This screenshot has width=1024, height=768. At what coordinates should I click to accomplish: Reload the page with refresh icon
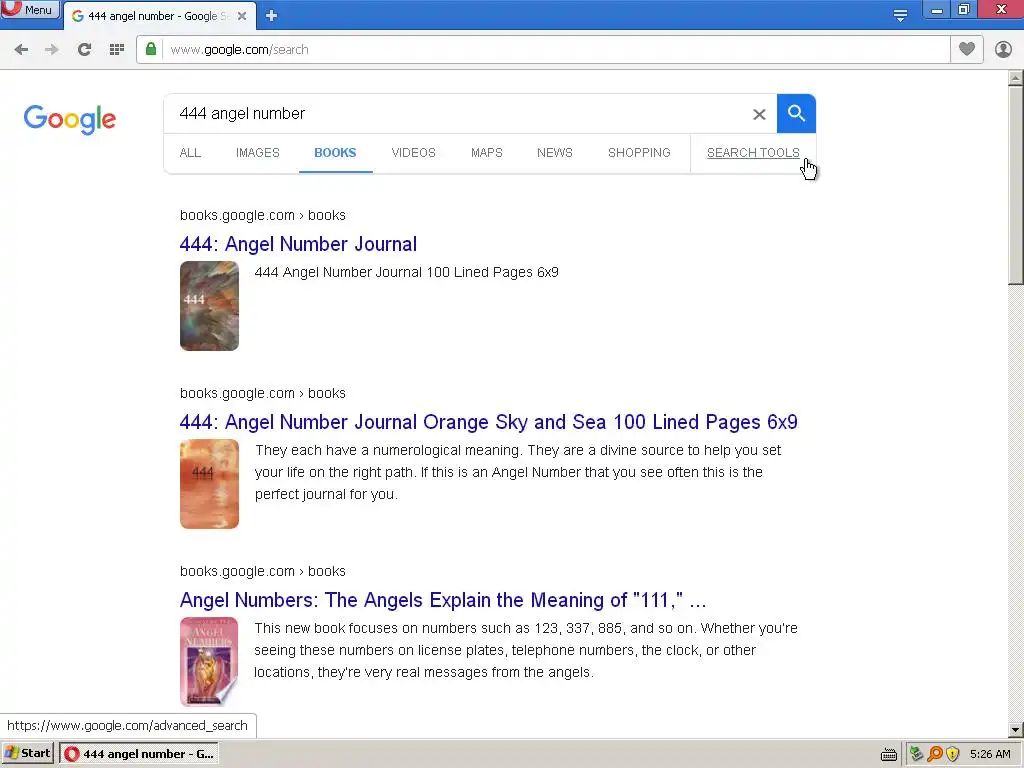pyautogui.click(x=84, y=50)
